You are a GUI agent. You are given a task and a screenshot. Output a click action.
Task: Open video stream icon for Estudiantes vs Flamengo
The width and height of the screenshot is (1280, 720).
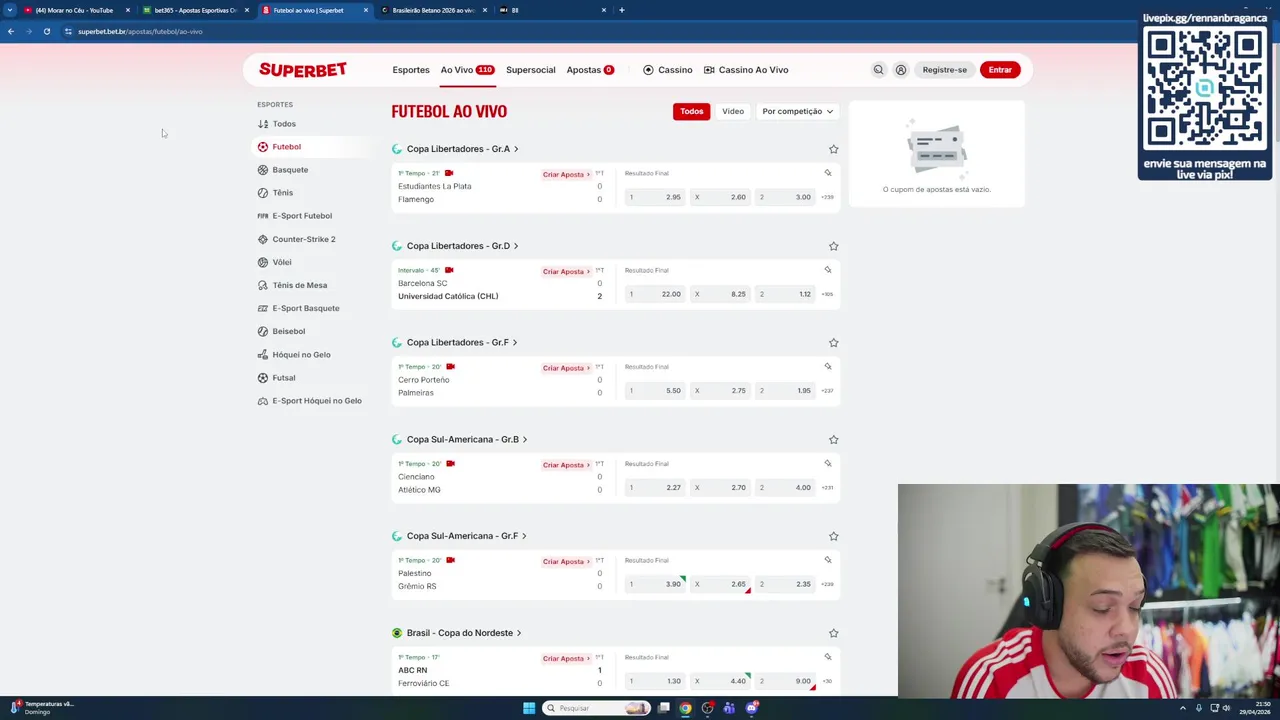pyautogui.click(x=449, y=173)
